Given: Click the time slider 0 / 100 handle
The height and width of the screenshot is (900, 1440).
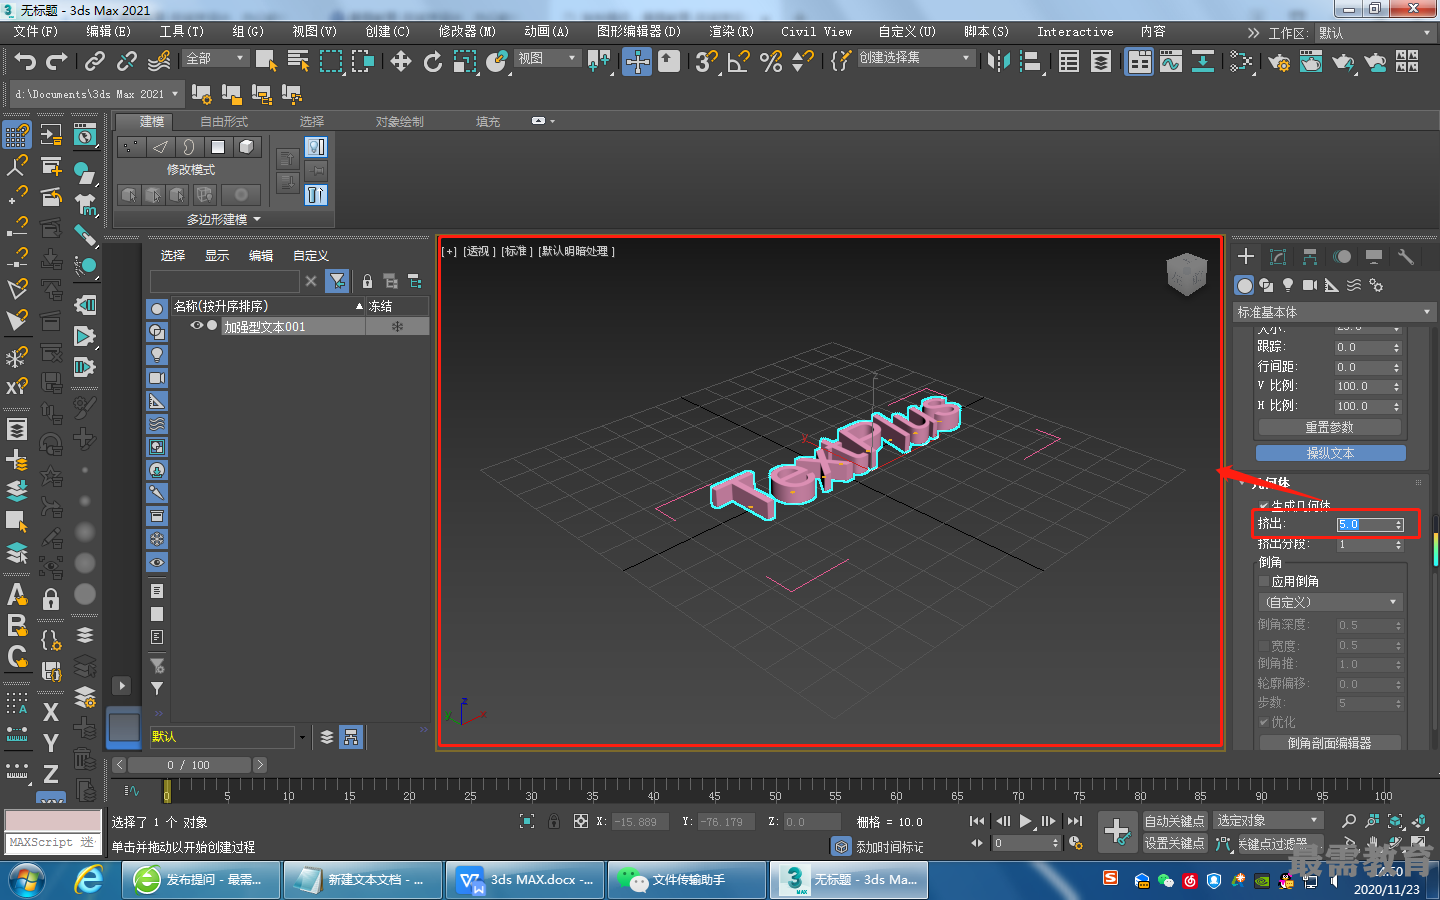Looking at the screenshot, I should 189,765.
